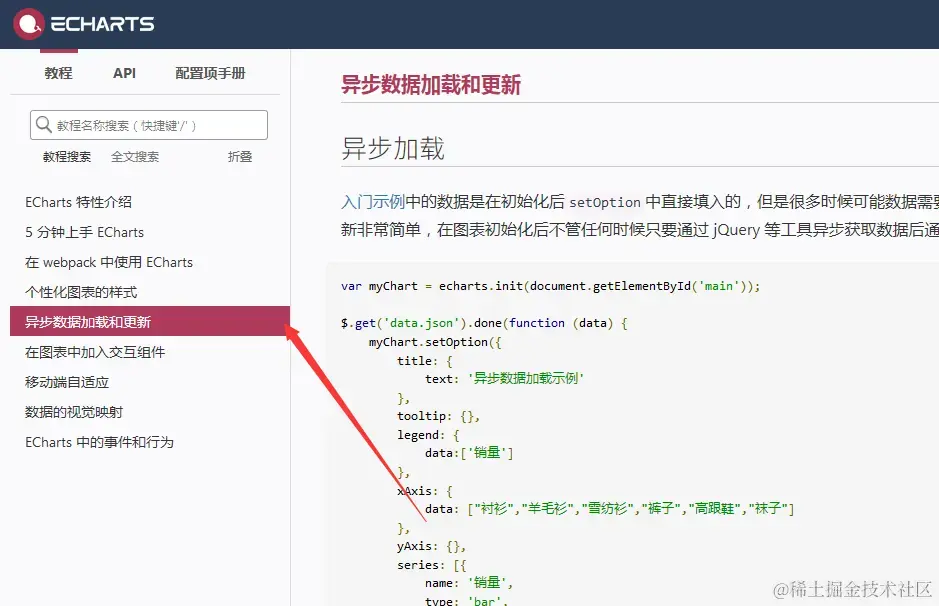
Task: Select the 教程搜索 search mode
Action: [66, 157]
